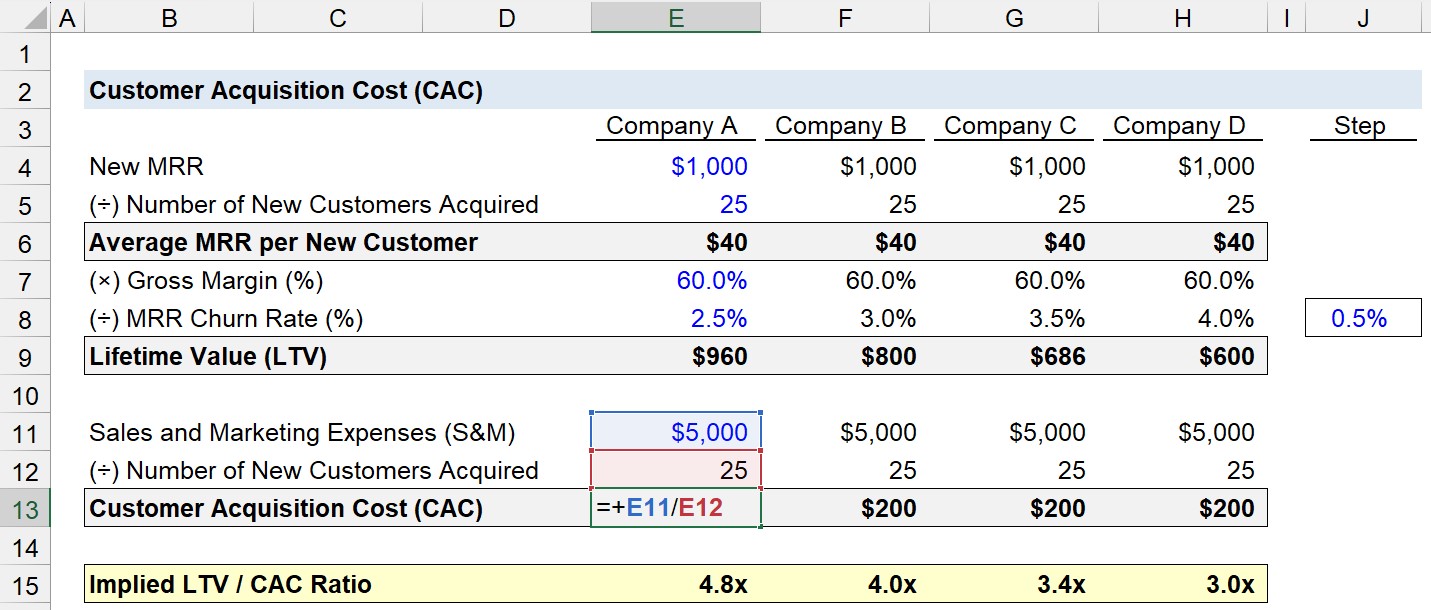Select the Customer Acquisition Cost (CAC) title cell
The image size is (1431, 610).
[x=286, y=91]
